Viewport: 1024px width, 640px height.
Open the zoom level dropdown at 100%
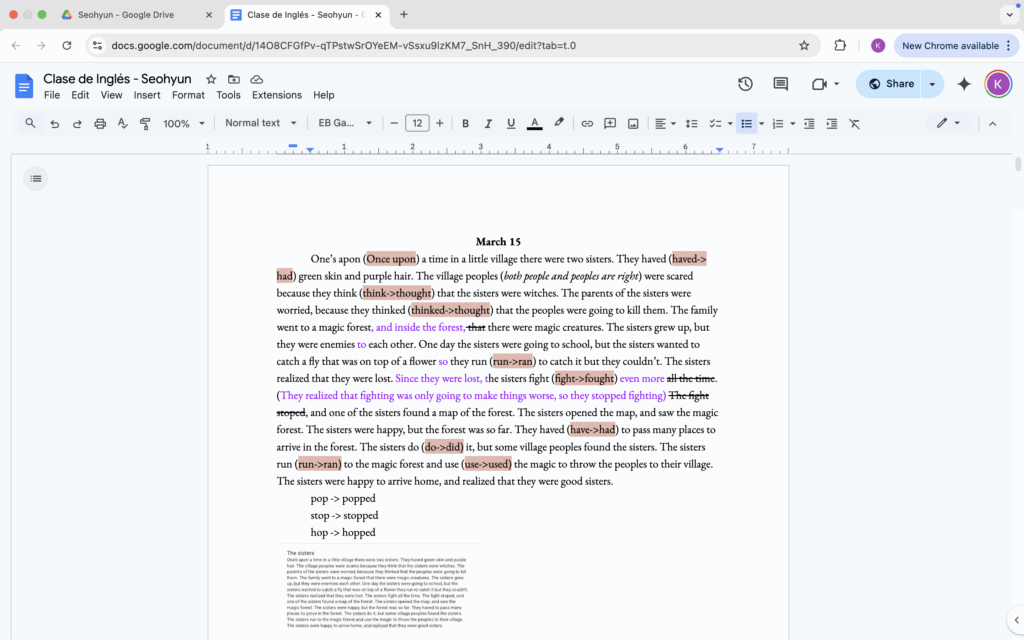click(x=184, y=123)
